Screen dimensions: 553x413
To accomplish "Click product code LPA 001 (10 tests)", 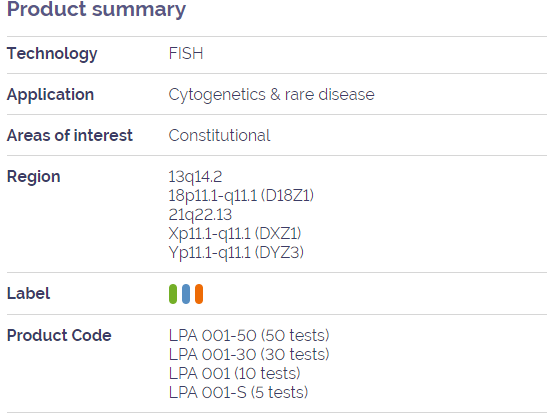I will tap(235, 373).
